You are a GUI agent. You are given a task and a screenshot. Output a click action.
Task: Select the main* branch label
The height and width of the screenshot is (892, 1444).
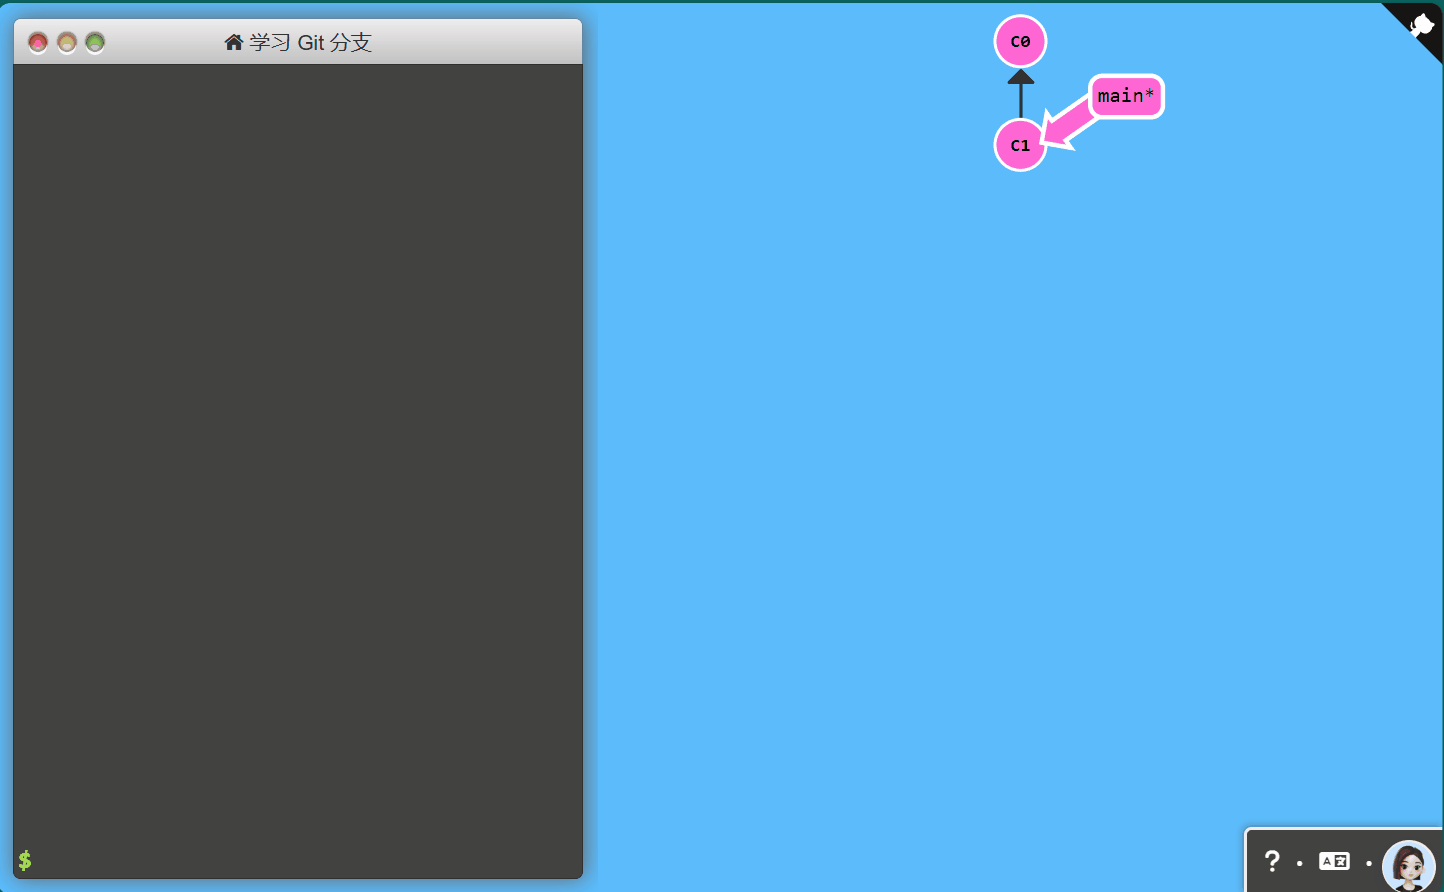point(1125,96)
